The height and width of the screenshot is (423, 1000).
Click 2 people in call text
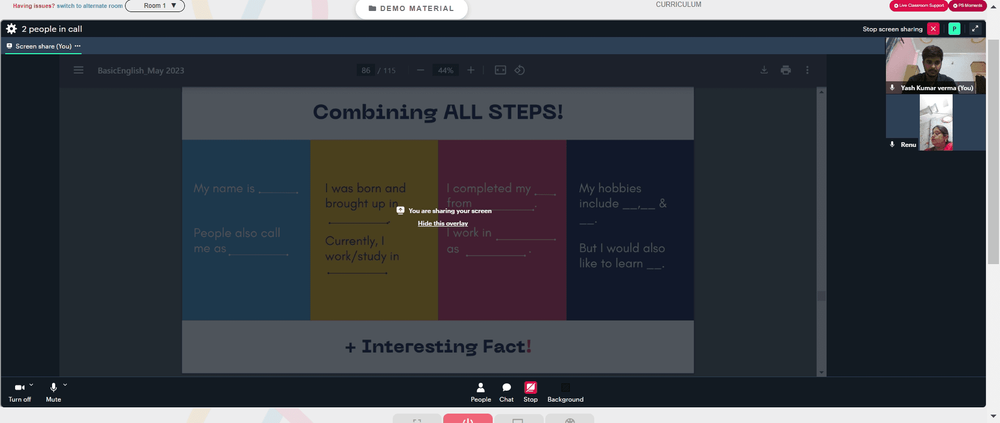(52, 29)
